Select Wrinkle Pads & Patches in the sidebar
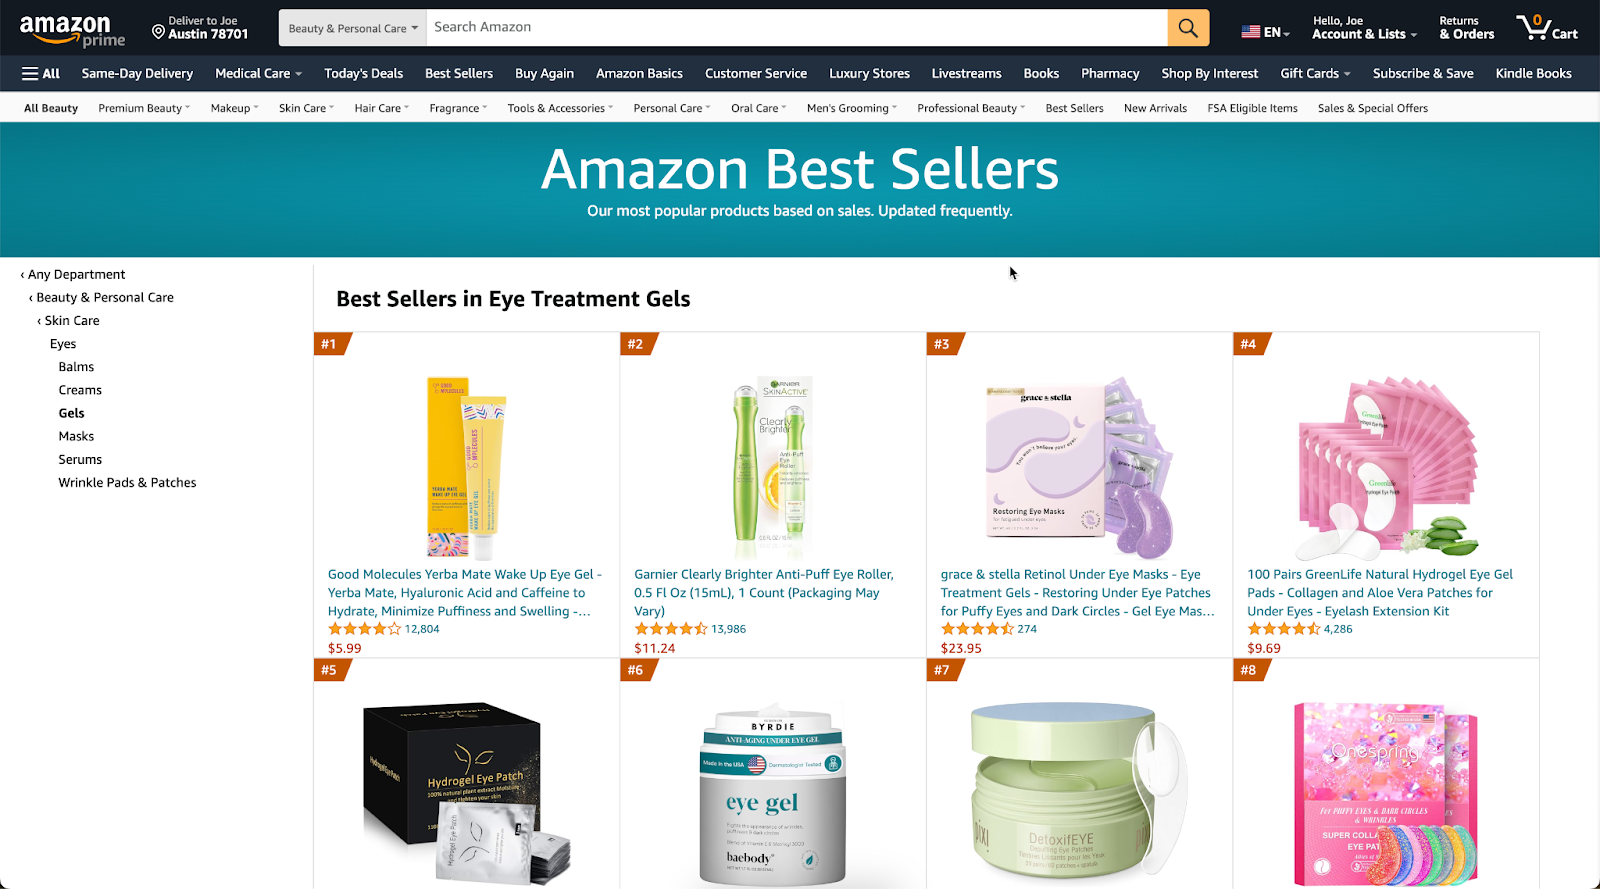The width and height of the screenshot is (1600, 889). pos(127,482)
